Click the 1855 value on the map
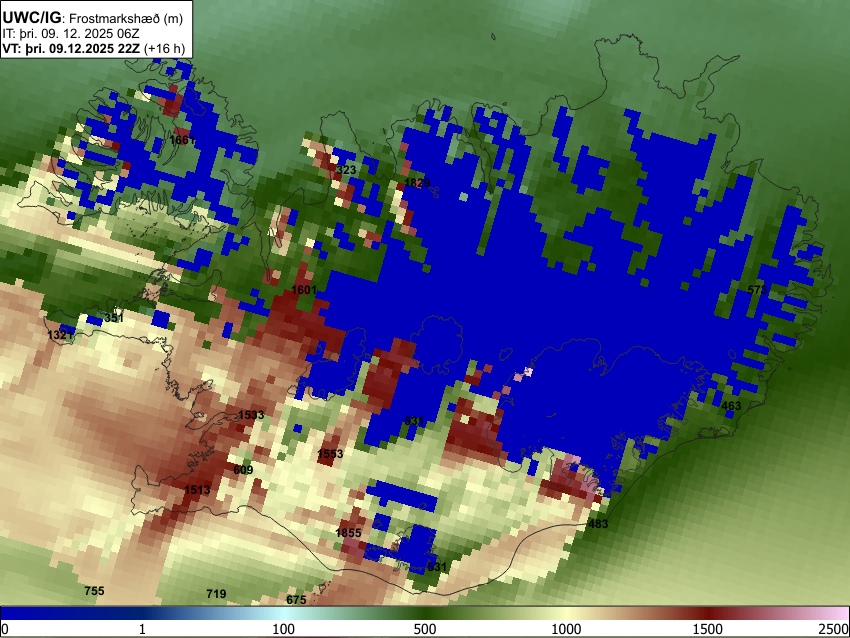Viewport: 850px width, 638px height. [348, 532]
